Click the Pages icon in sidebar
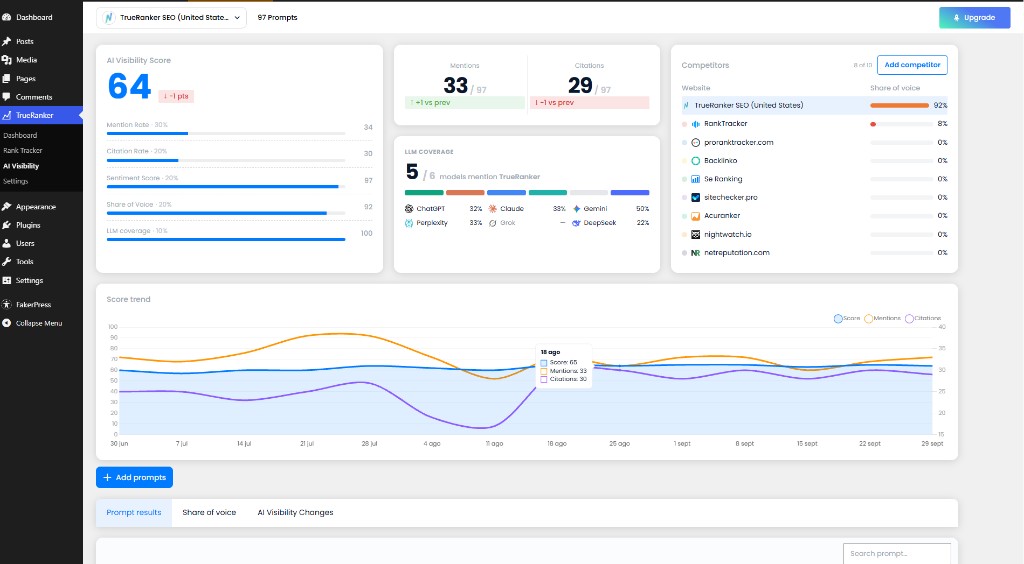Screen dimensions: 1024x564 [x=7, y=78]
